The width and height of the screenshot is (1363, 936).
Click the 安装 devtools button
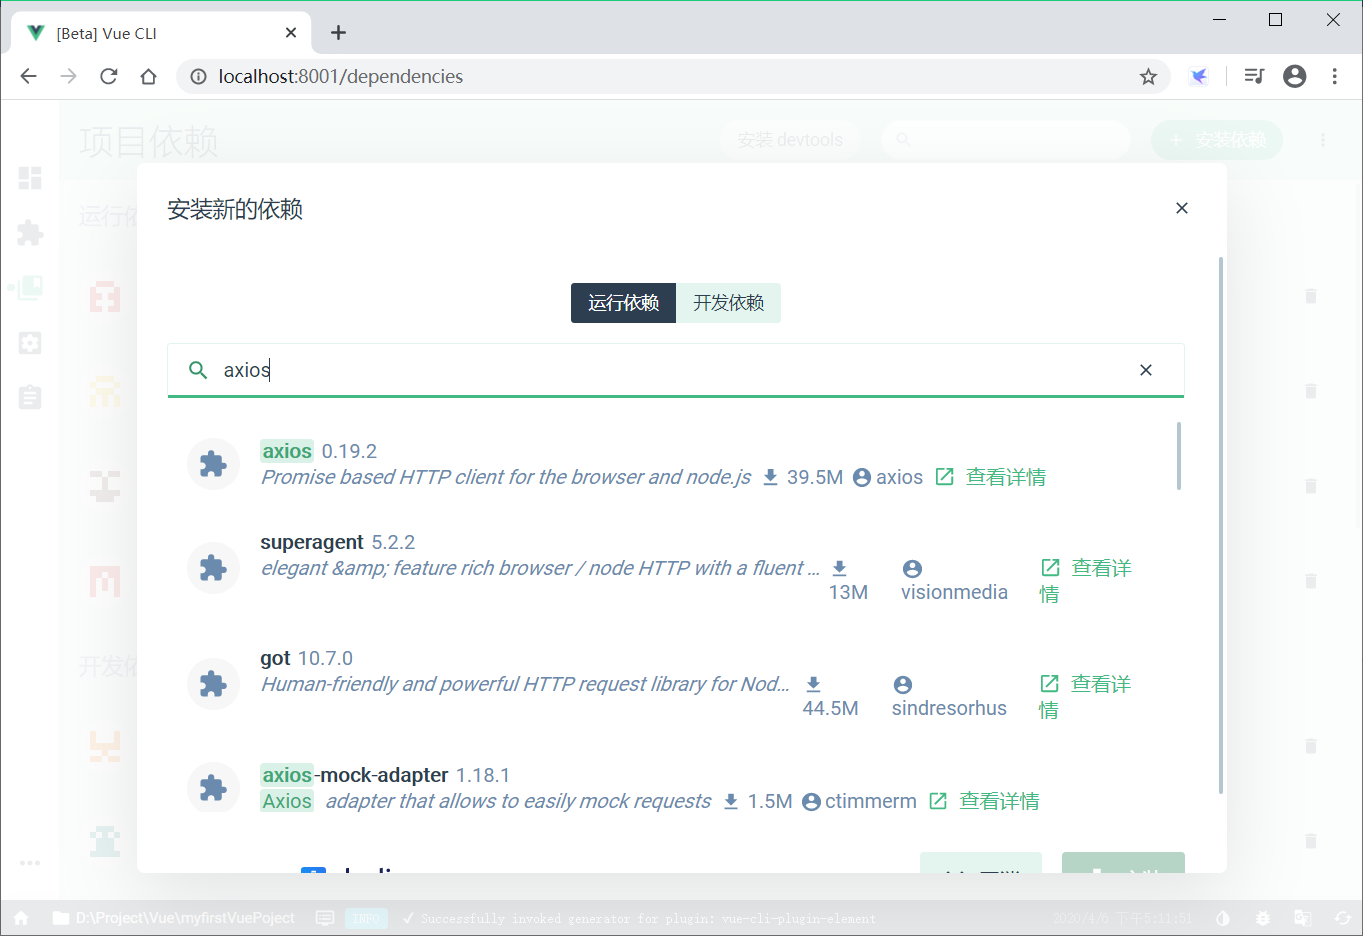tap(790, 140)
